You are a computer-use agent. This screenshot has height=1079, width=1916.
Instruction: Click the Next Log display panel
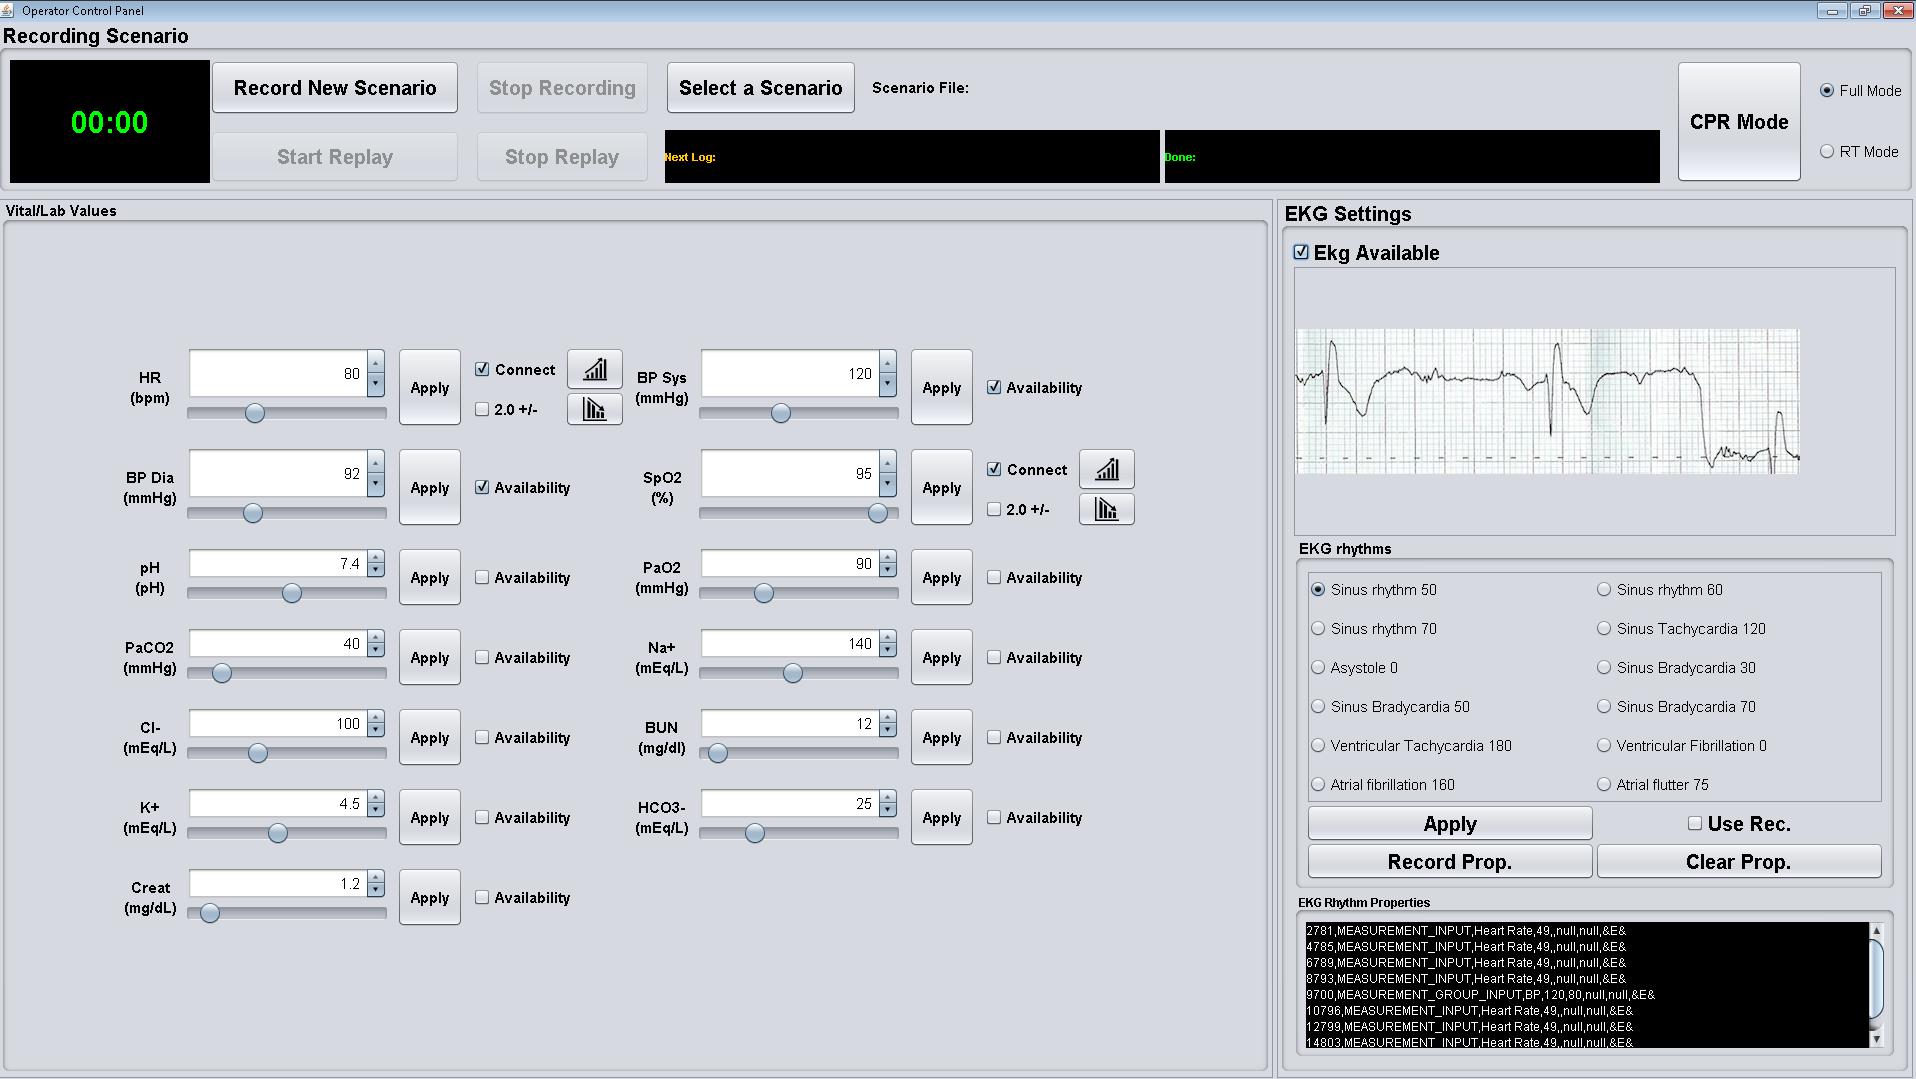(912, 156)
